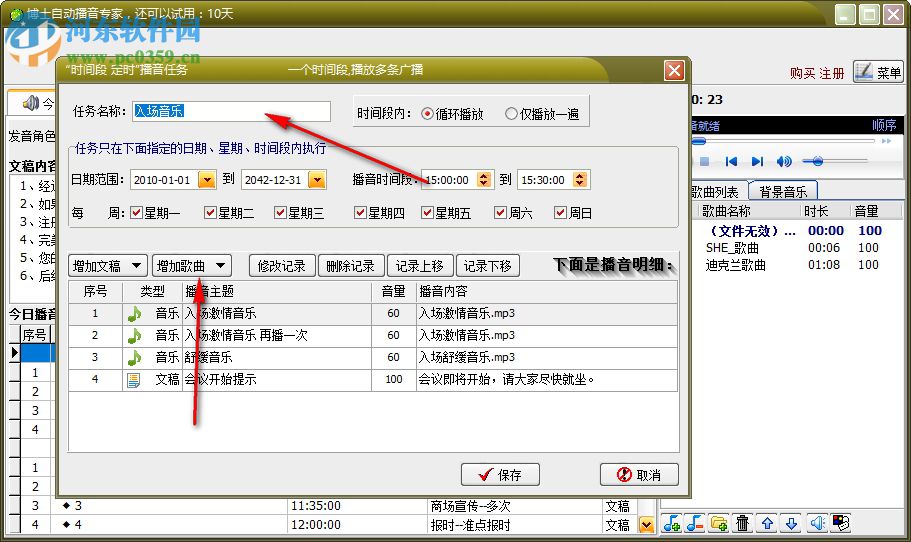Click the 报时--准点报时 schedule entry

point(471,525)
